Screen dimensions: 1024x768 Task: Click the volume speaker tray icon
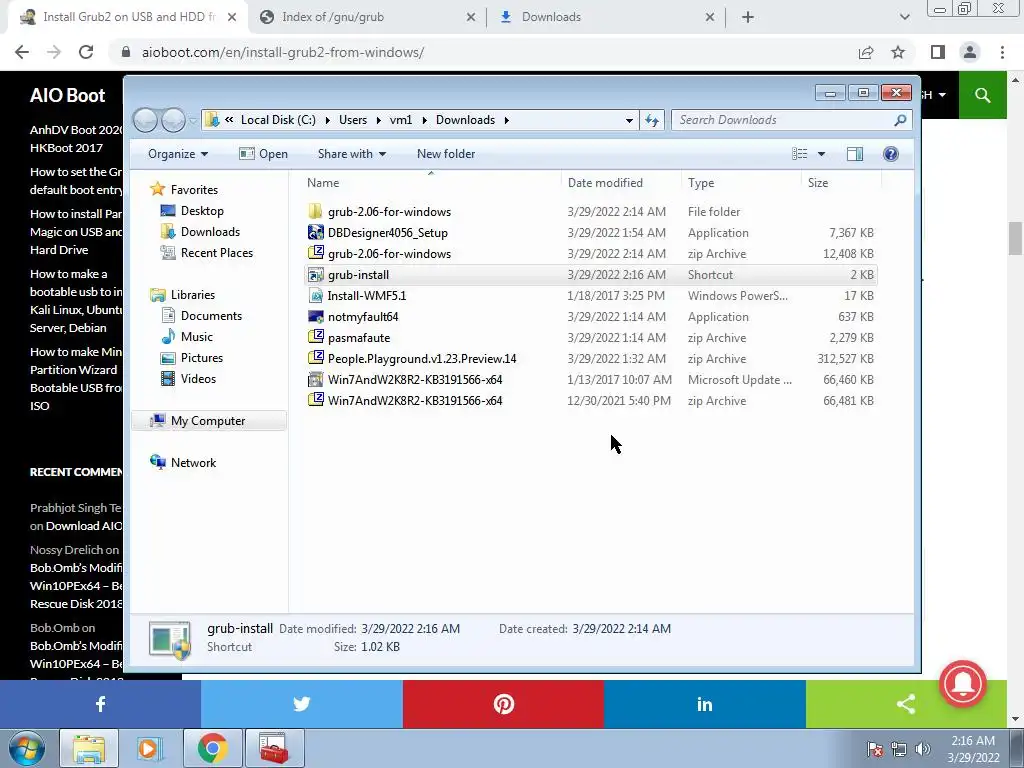[x=923, y=749]
